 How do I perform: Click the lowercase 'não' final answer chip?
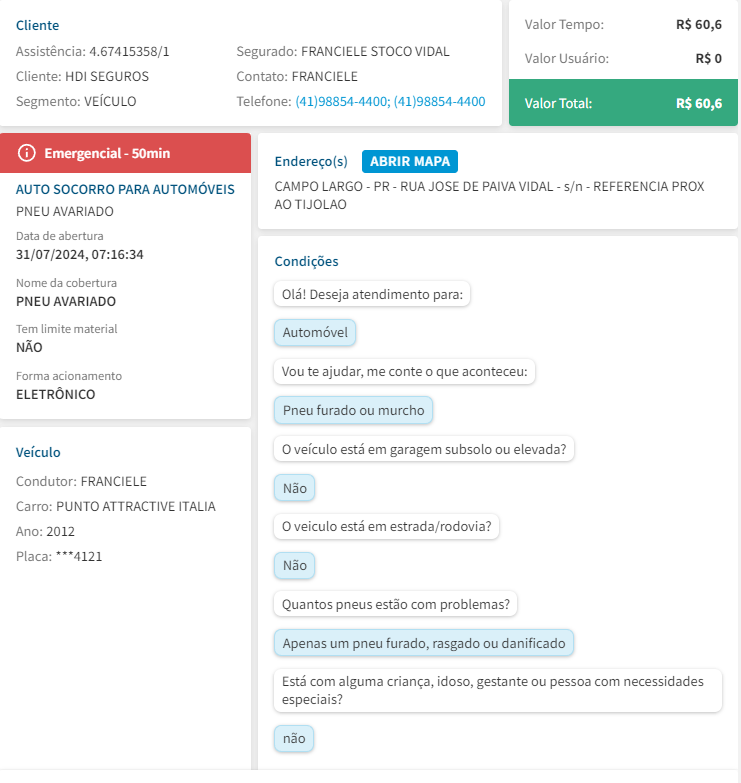coord(294,739)
